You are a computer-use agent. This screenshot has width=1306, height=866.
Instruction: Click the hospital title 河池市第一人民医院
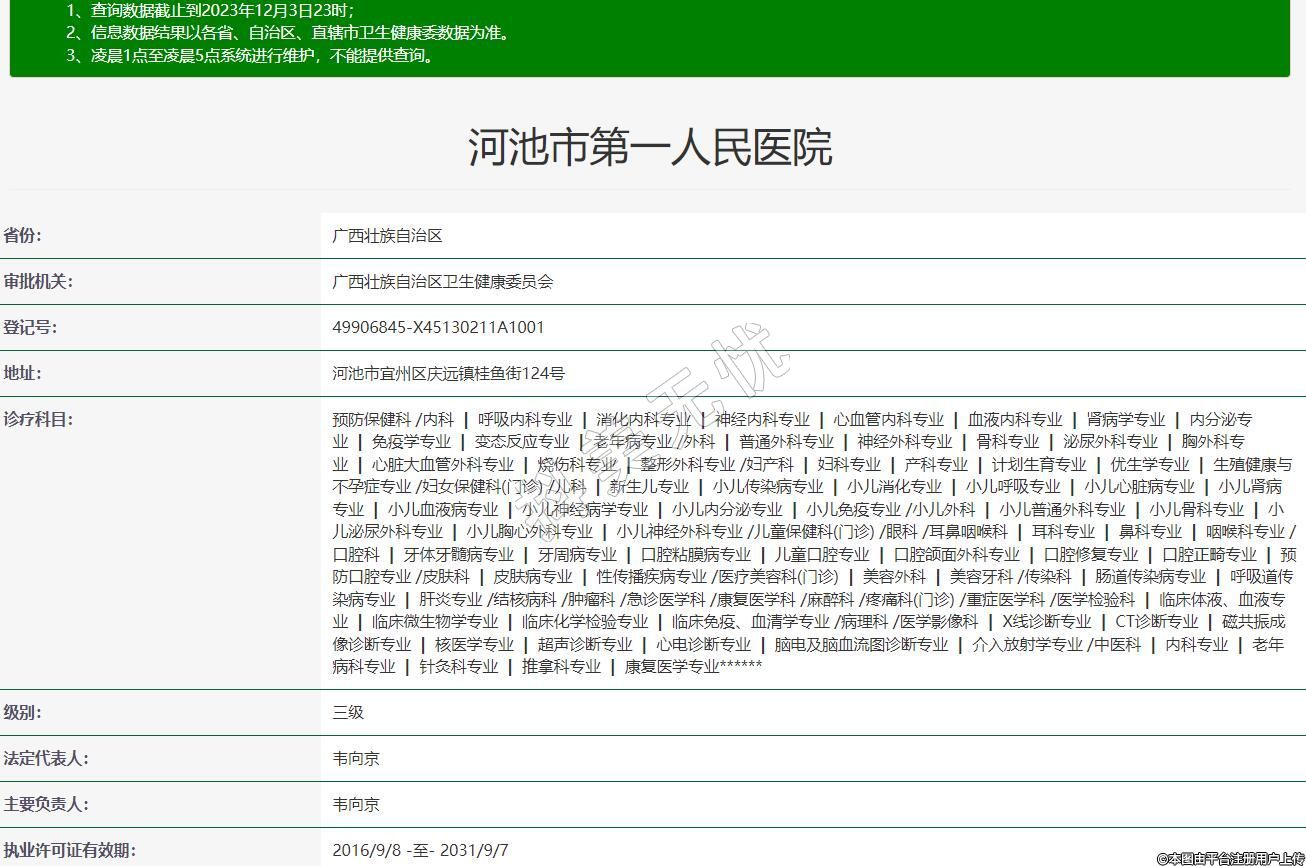650,147
